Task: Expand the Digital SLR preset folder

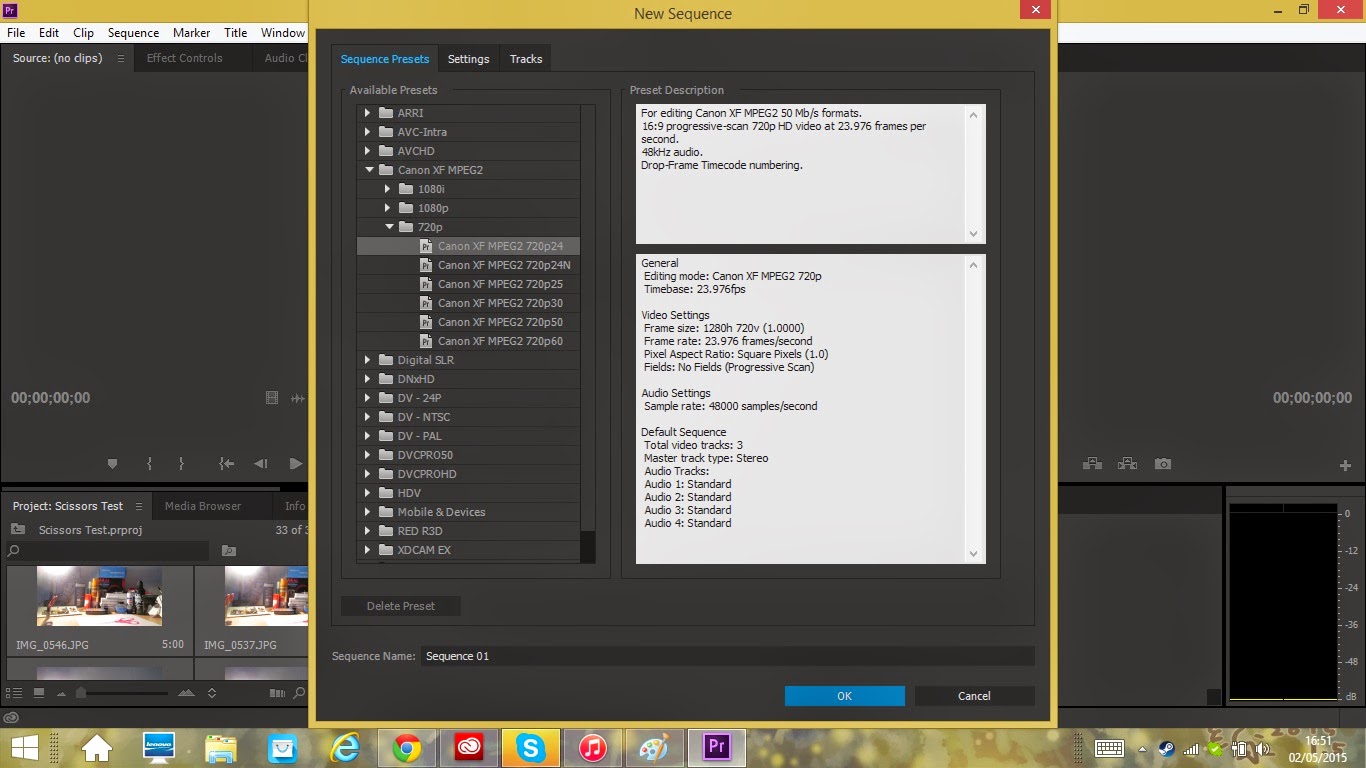Action: coord(367,360)
